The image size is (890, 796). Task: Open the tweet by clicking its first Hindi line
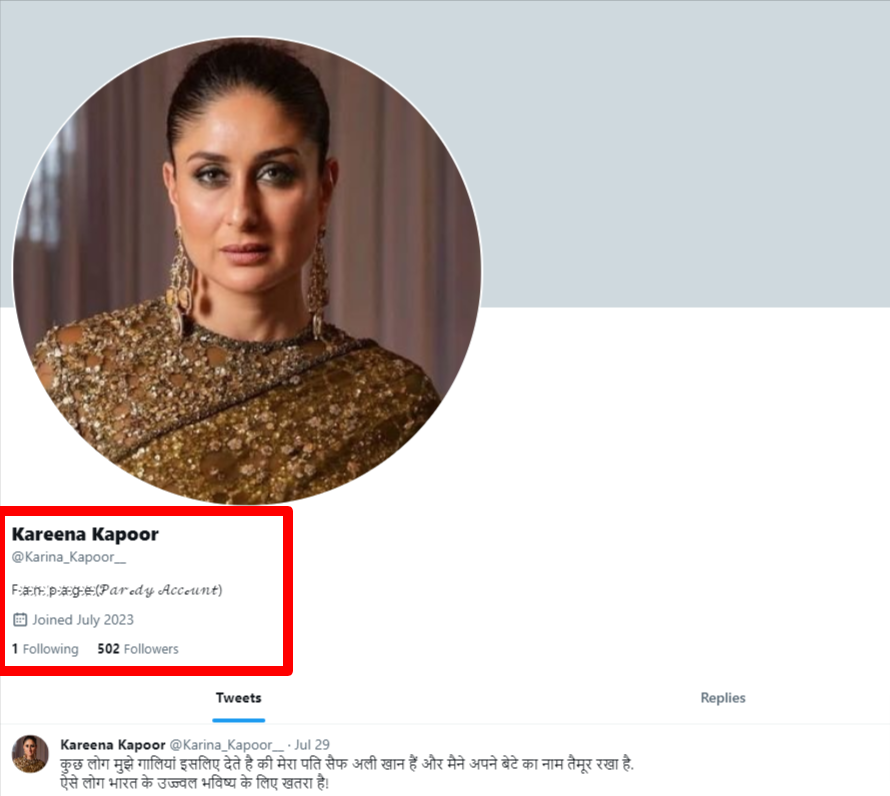pyautogui.click(x=347, y=764)
